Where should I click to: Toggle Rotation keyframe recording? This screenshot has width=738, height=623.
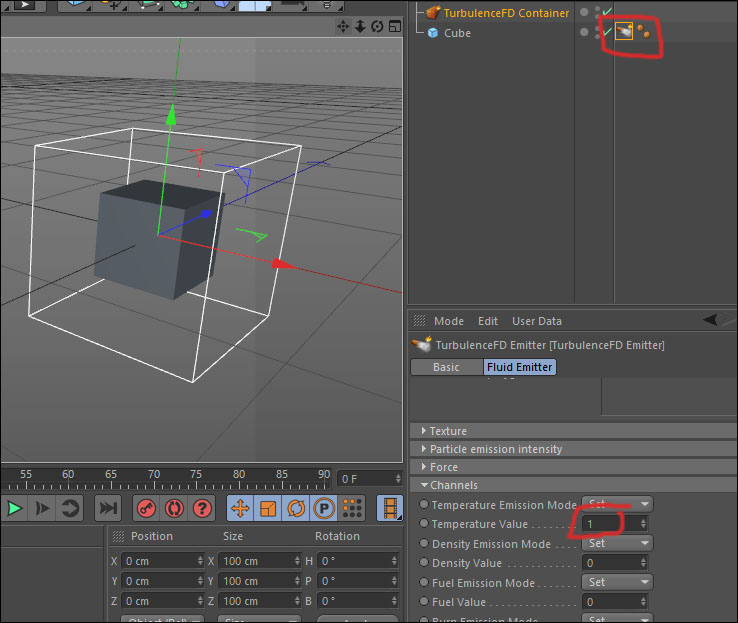pos(296,508)
